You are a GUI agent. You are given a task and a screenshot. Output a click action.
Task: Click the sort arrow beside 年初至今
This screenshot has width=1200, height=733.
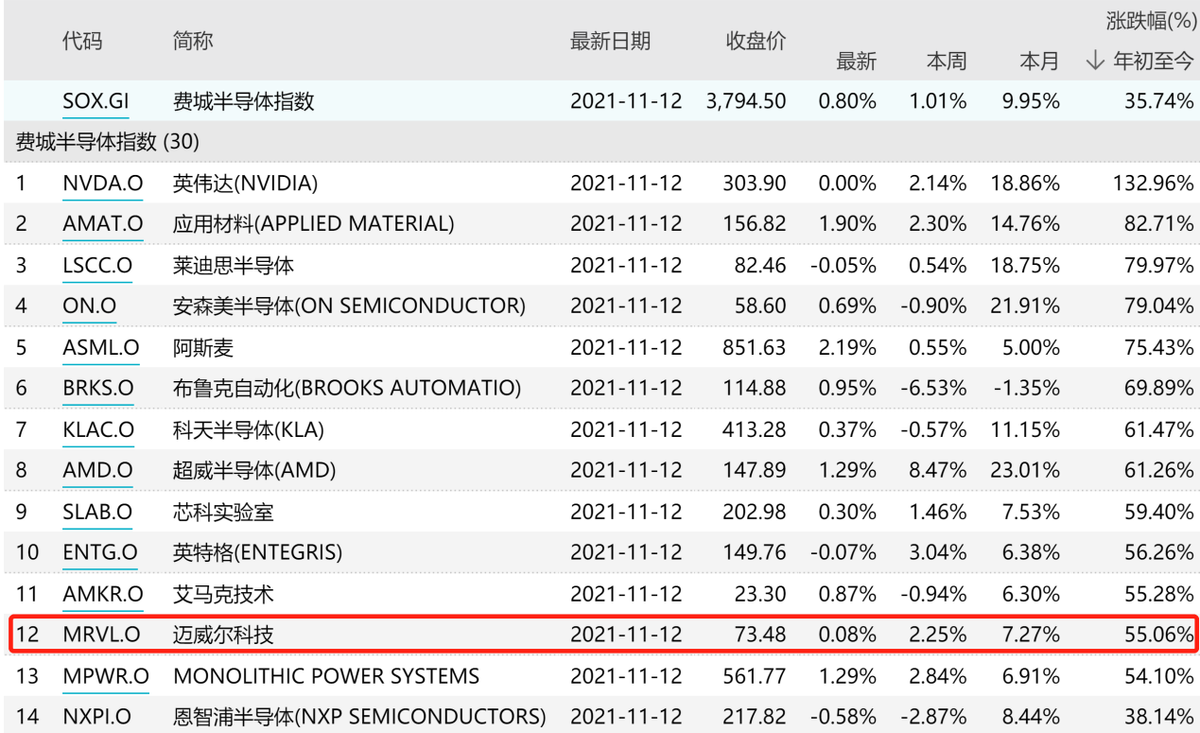point(1095,62)
